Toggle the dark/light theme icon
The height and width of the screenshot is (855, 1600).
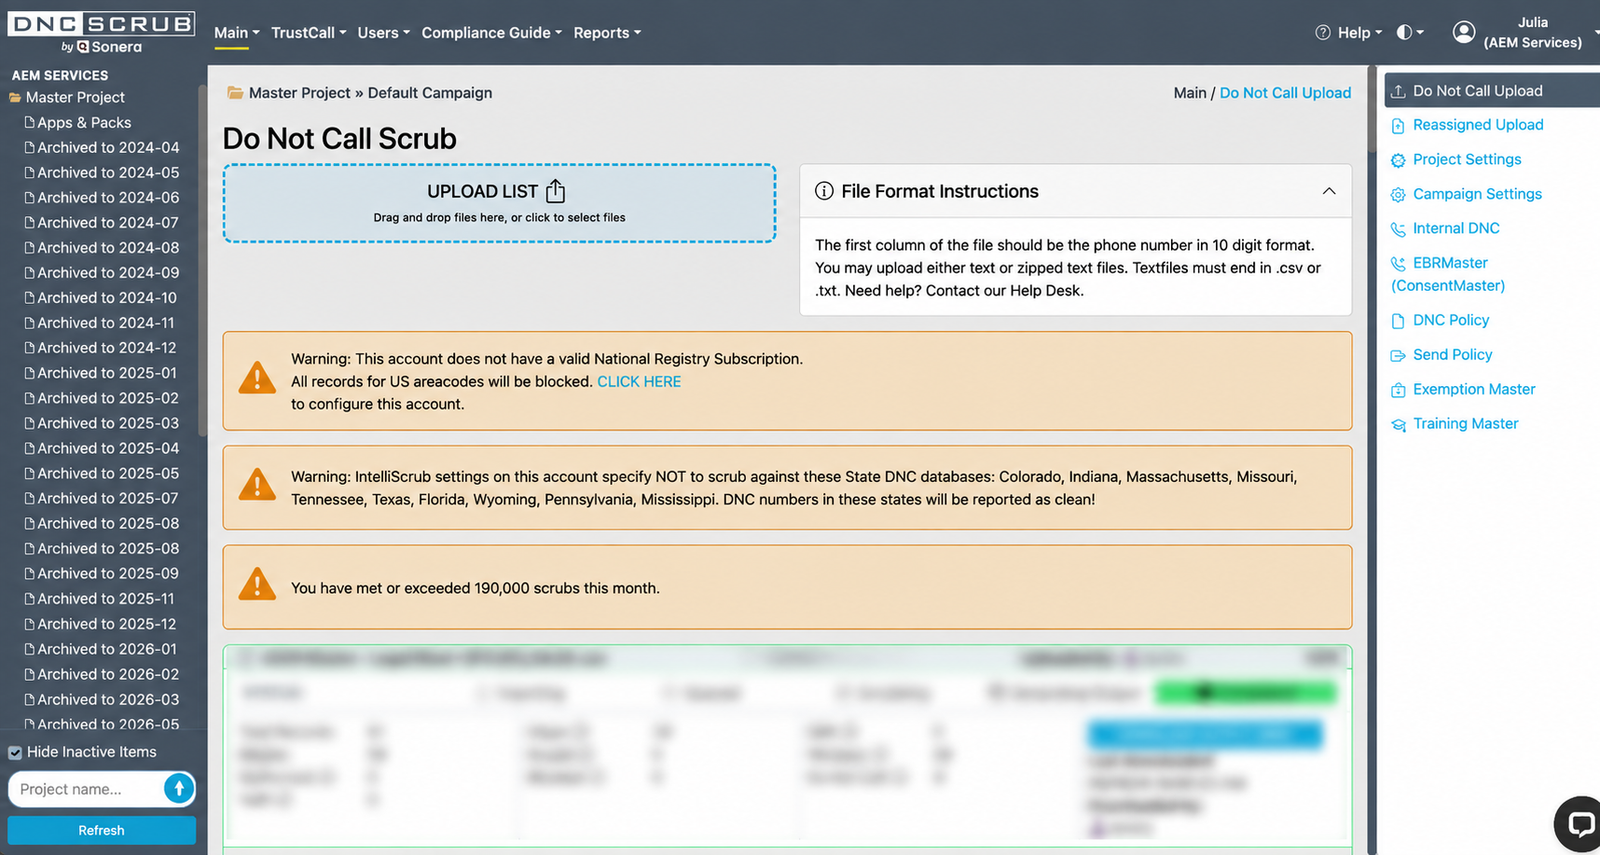click(x=1405, y=33)
